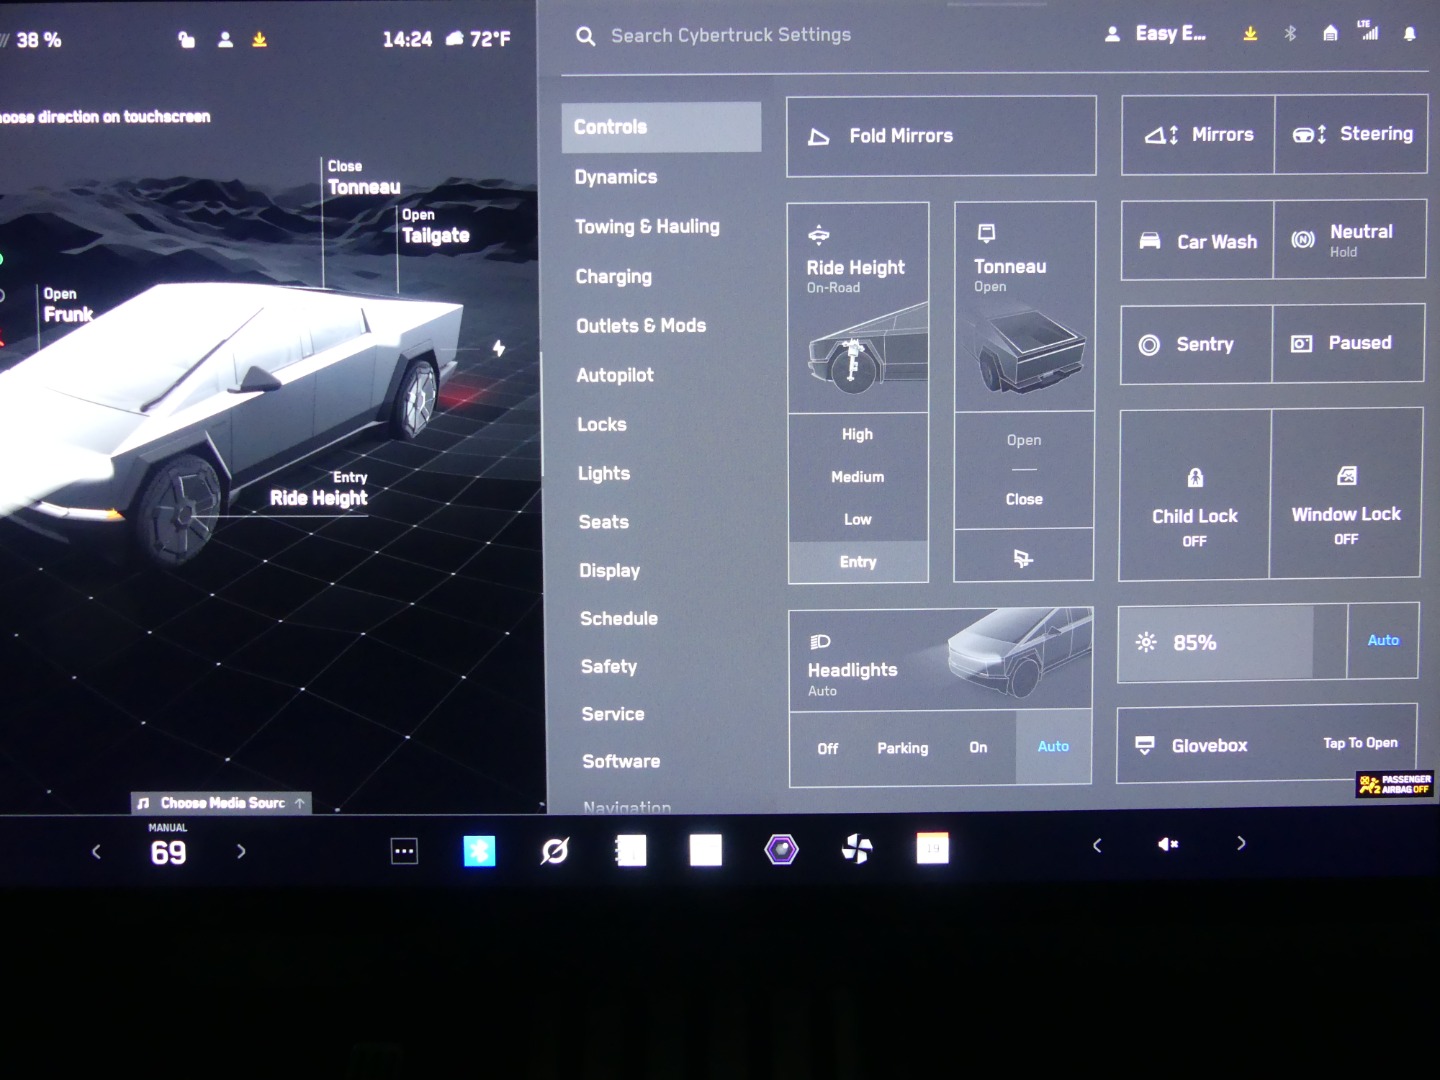1440x1080 pixels.
Task: Open the Software tab
Action: [621, 762]
